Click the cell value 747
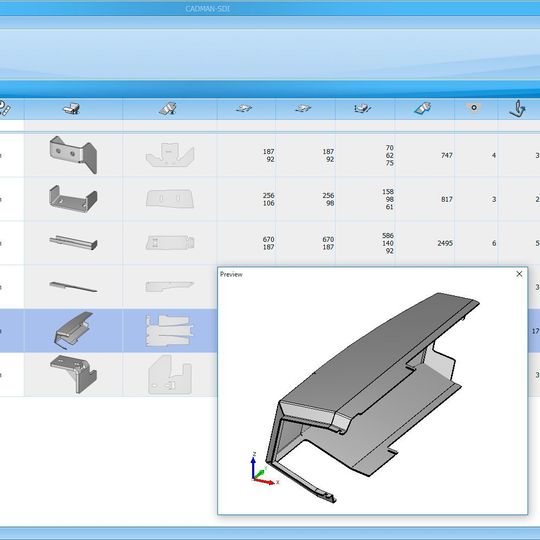This screenshot has height=540, width=540. 447,155
